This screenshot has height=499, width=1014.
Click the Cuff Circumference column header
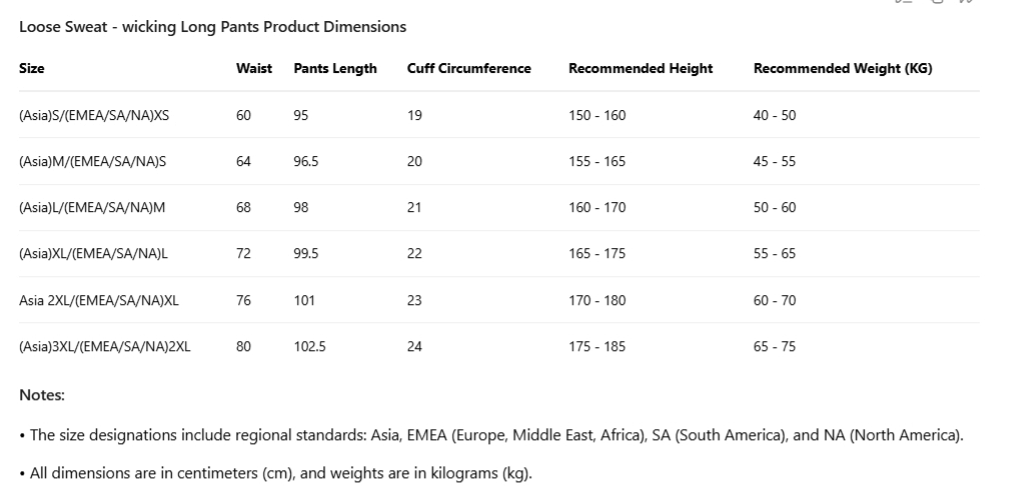[x=469, y=69]
